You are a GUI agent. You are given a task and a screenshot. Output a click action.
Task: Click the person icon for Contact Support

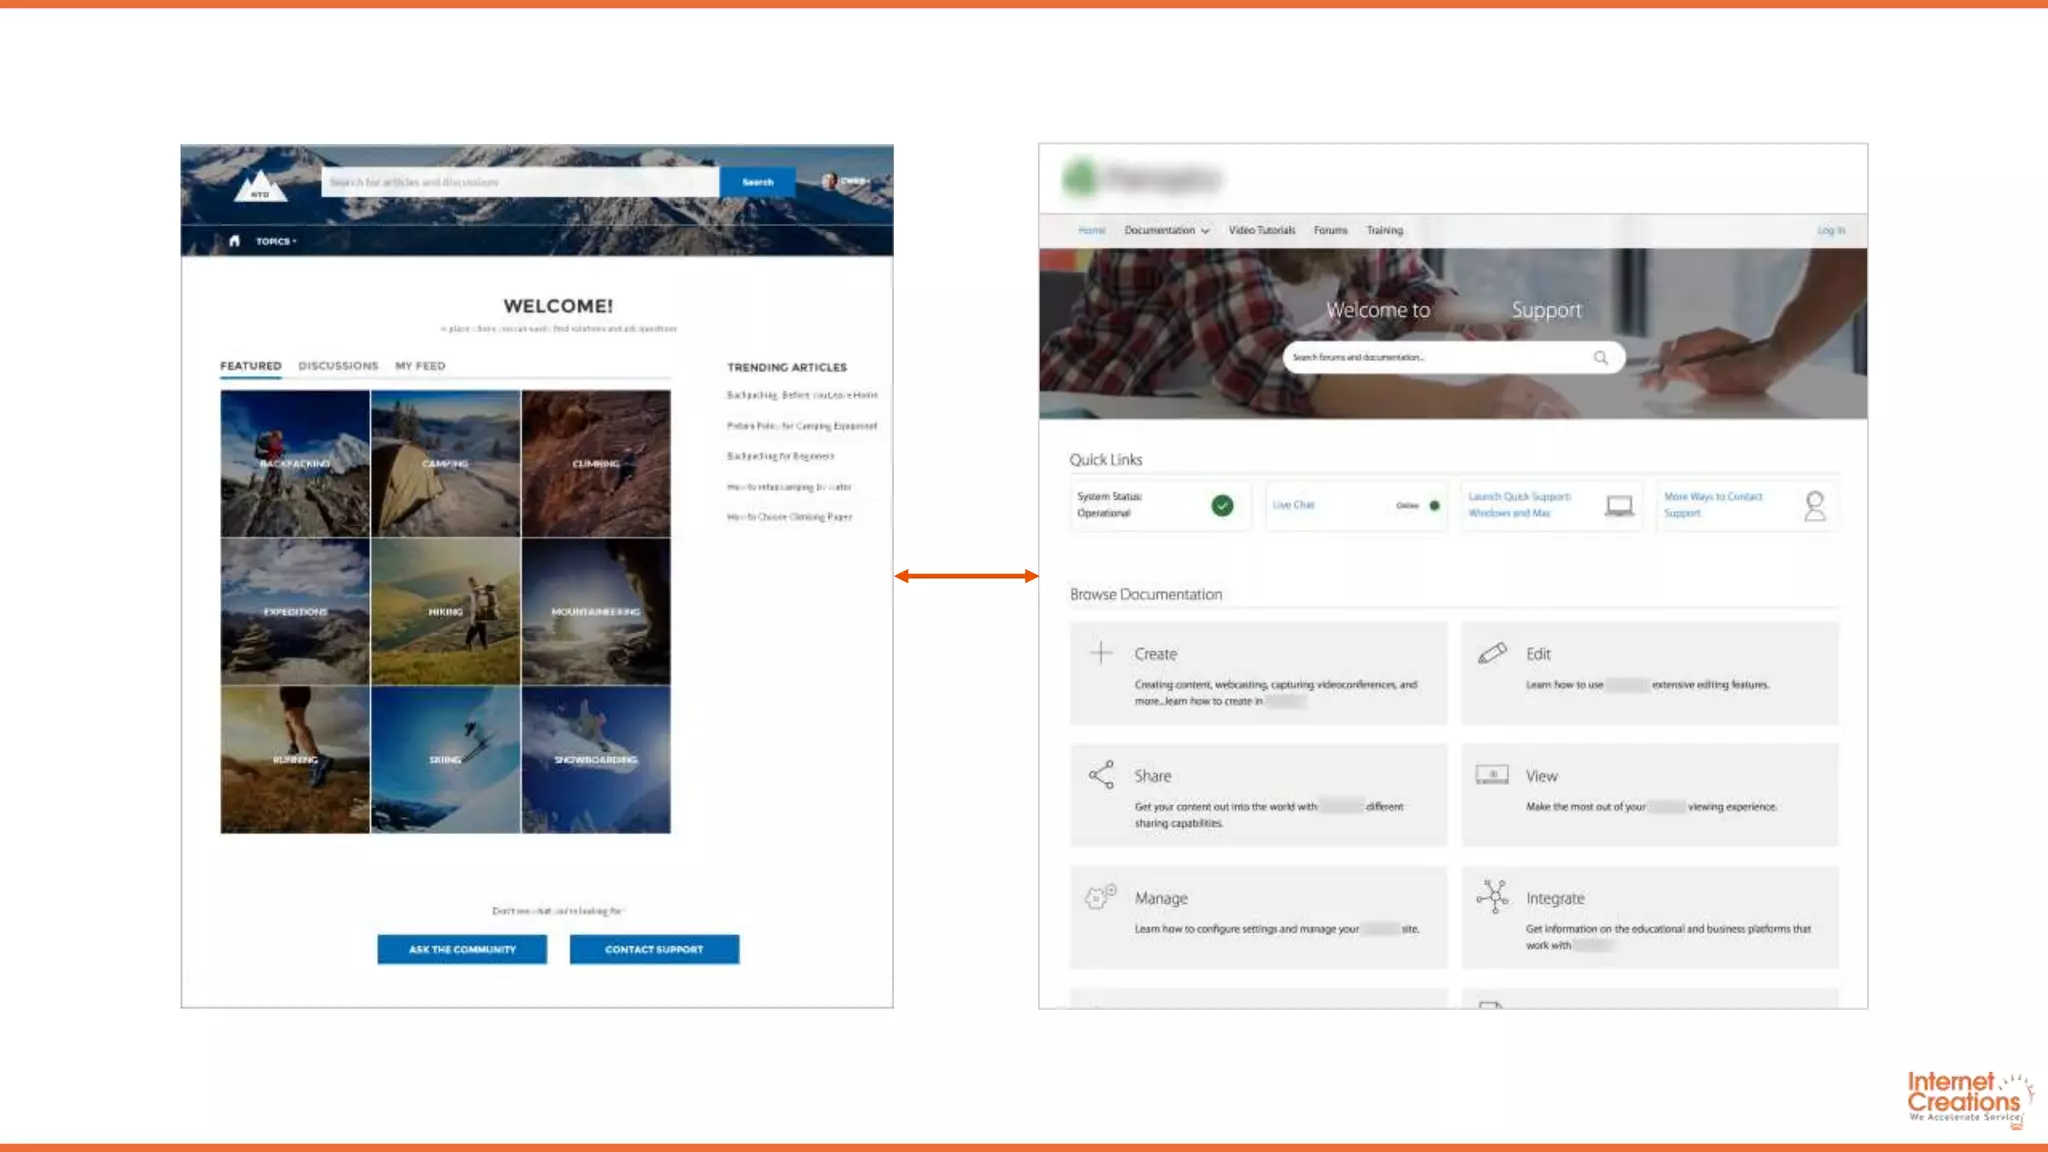tap(1814, 505)
